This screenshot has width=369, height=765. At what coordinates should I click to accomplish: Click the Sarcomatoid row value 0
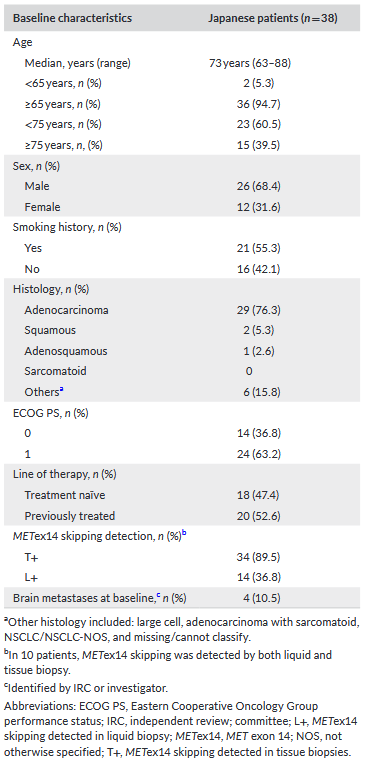[x=249, y=371]
